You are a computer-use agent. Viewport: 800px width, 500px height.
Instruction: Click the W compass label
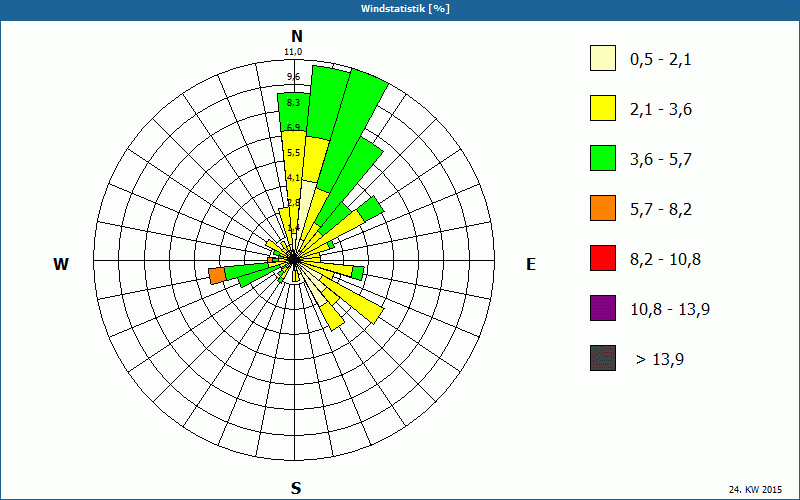[61, 264]
